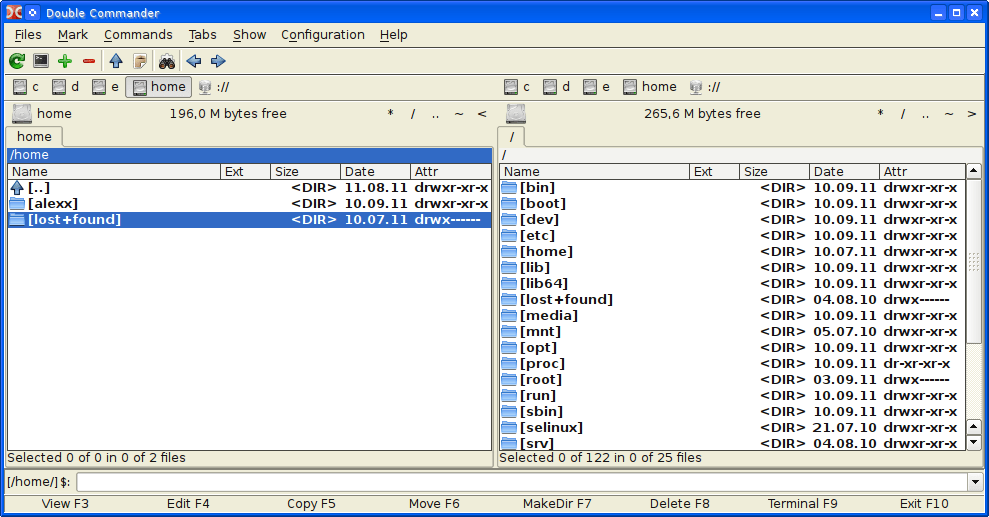Viewport: 989px width, 517px height.
Task: Select [..] parent entry in left panel
Action: 249,188
